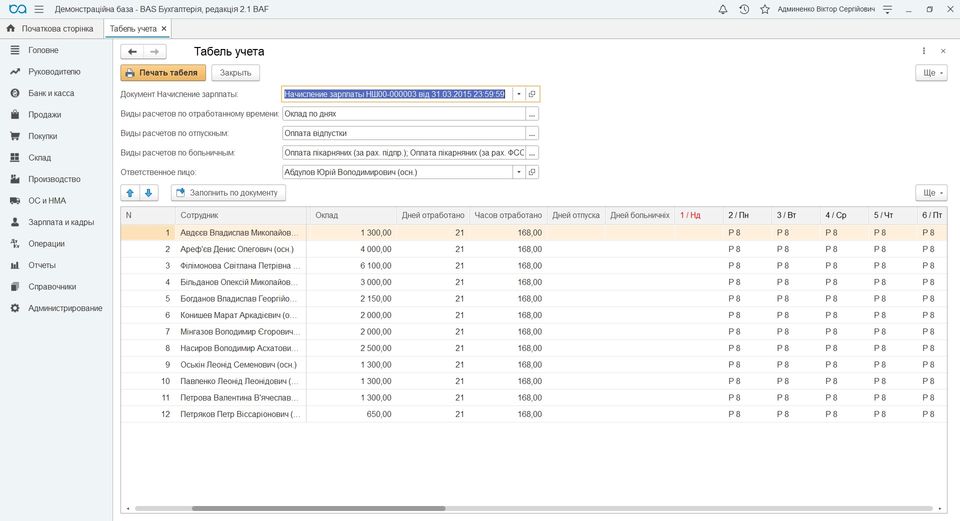Click Дней больничніх column header

[640, 216]
